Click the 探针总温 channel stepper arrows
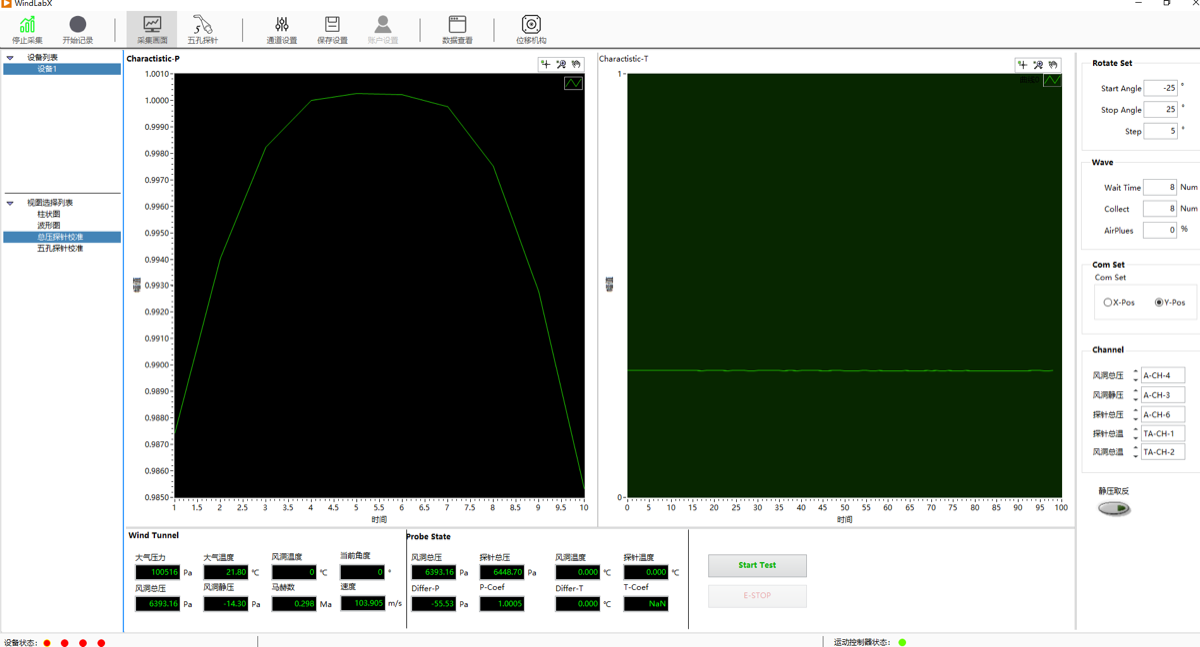Image resolution: width=1200 pixels, height=647 pixels. point(1135,433)
